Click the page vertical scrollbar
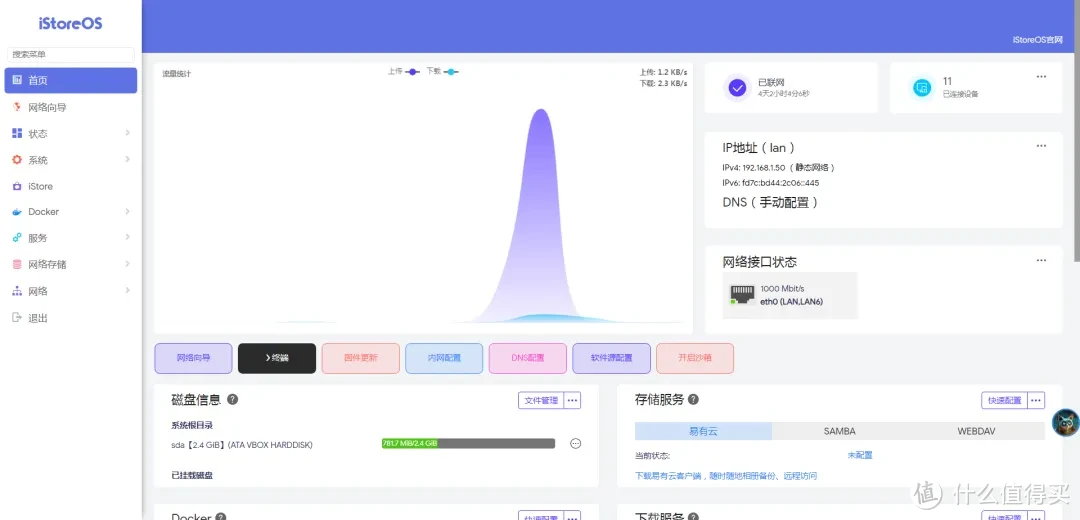This screenshot has height=520, width=1080. click(x=1077, y=131)
